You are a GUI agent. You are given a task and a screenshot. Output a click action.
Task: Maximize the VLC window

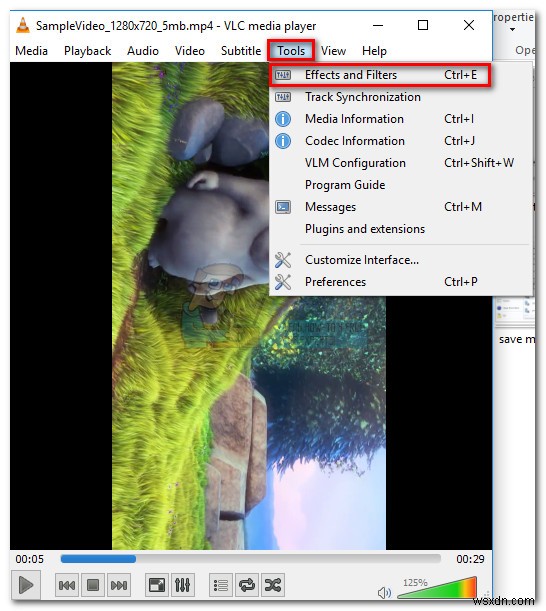[x=423, y=26]
